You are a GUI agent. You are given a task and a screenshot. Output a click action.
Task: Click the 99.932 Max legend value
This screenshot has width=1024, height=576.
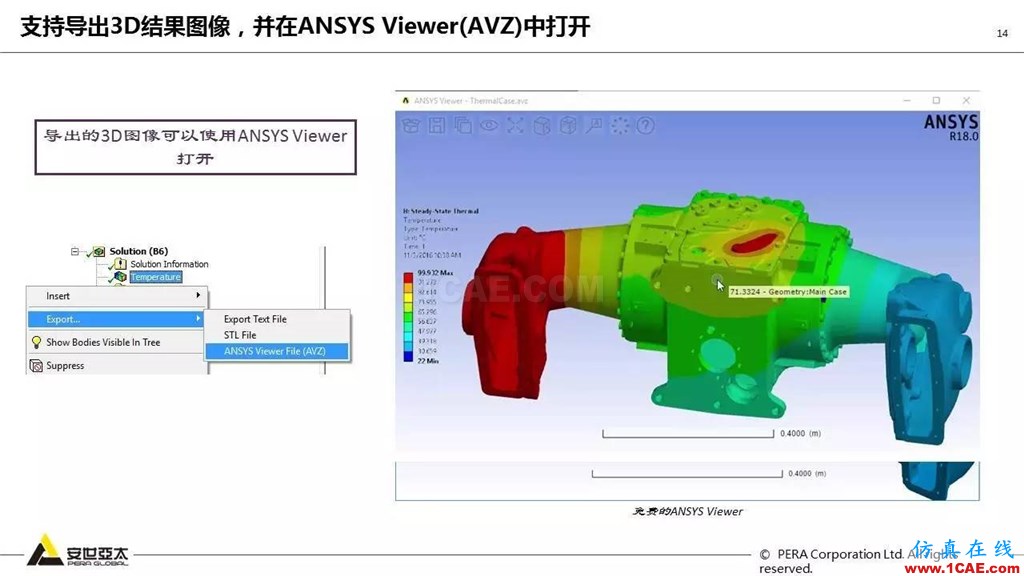pos(435,273)
